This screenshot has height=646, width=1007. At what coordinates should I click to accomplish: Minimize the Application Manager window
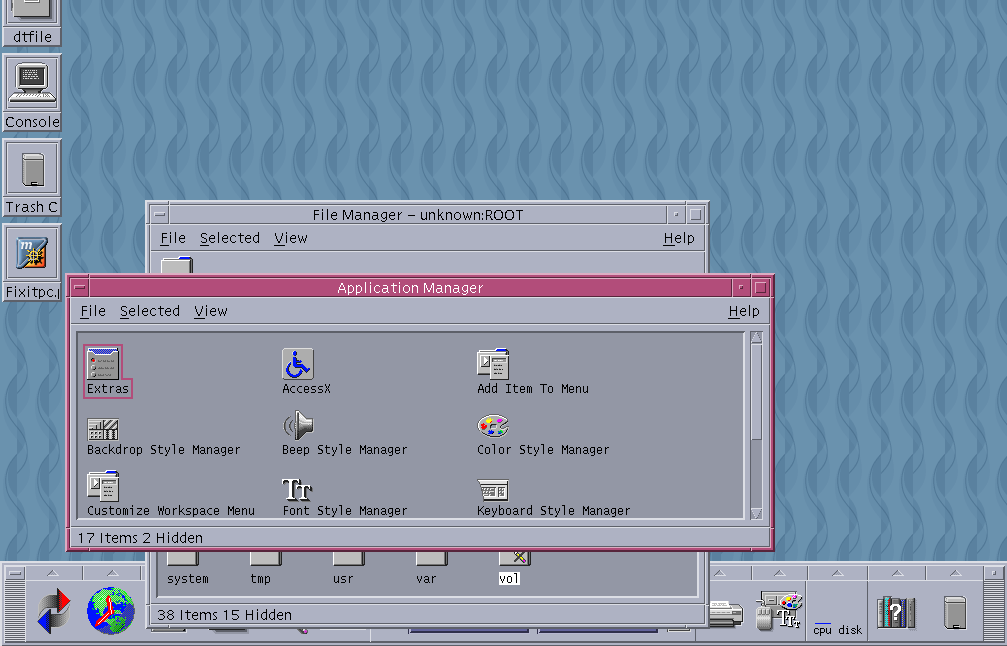[741, 287]
